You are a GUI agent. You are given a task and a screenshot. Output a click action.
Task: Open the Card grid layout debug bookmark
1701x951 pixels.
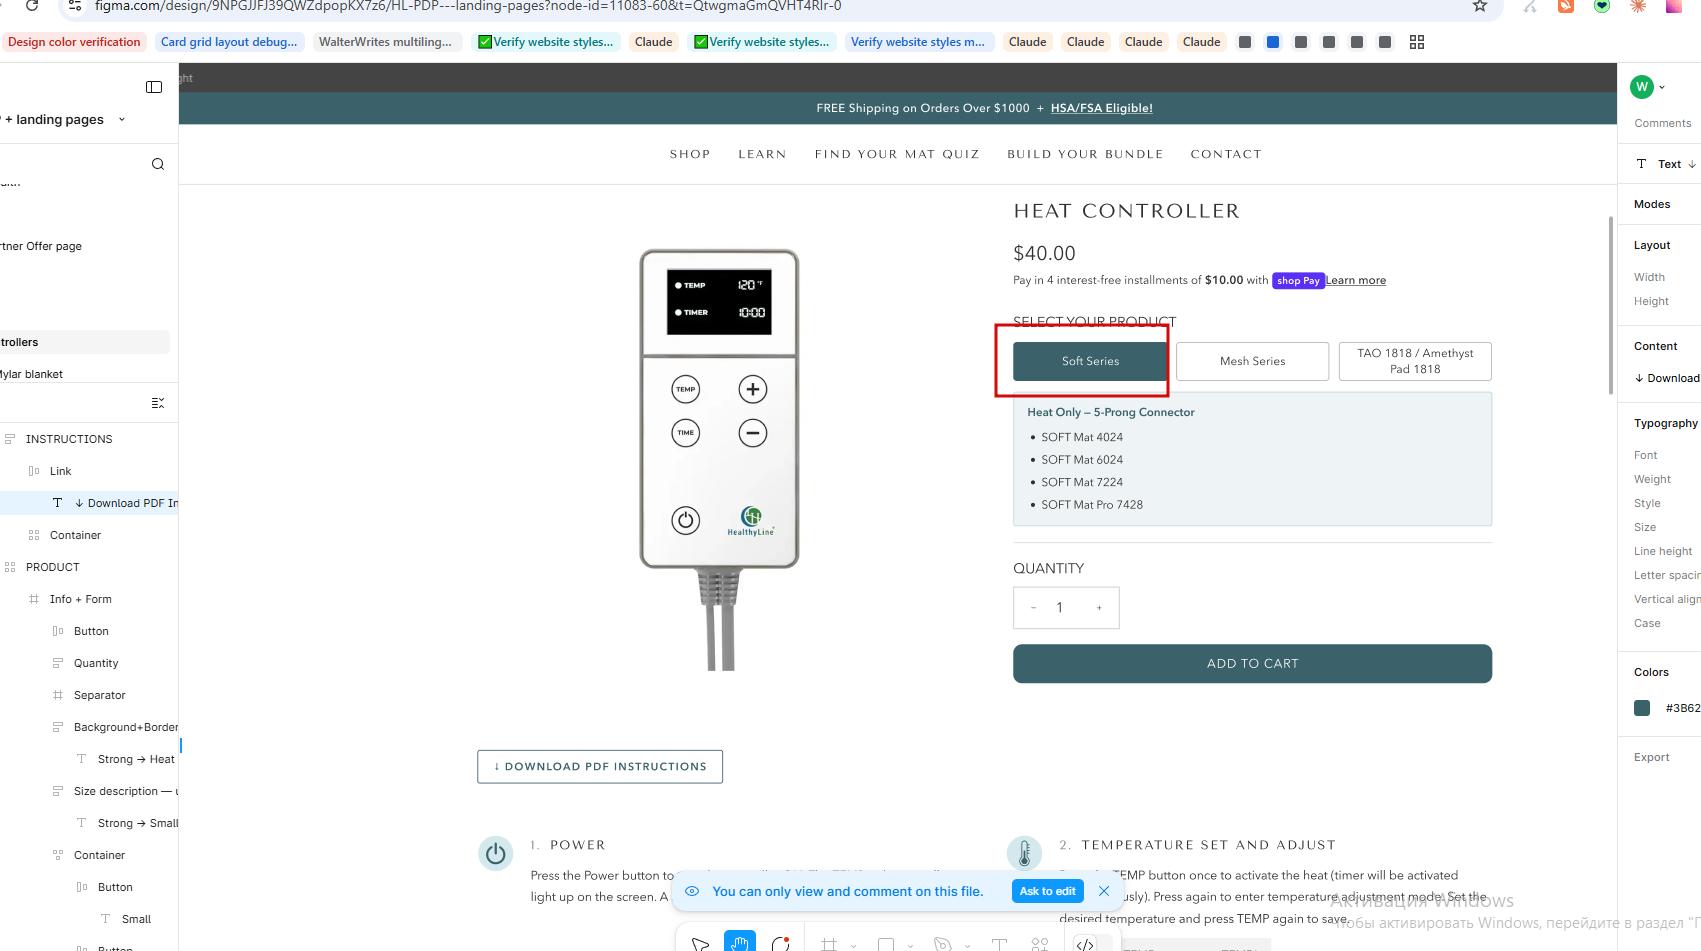pyautogui.click(x=229, y=42)
